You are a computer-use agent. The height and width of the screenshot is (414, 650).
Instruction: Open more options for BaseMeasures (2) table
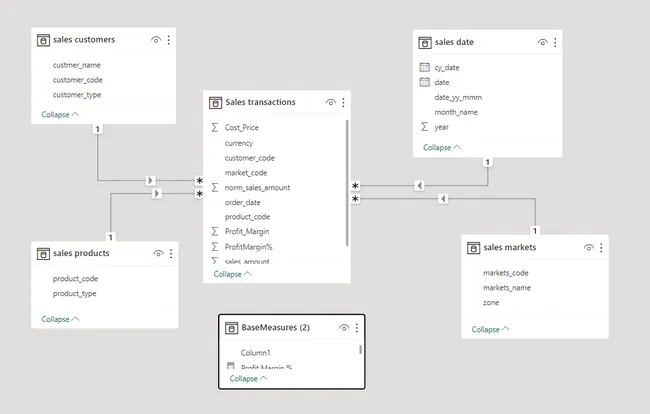click(357, 328)
